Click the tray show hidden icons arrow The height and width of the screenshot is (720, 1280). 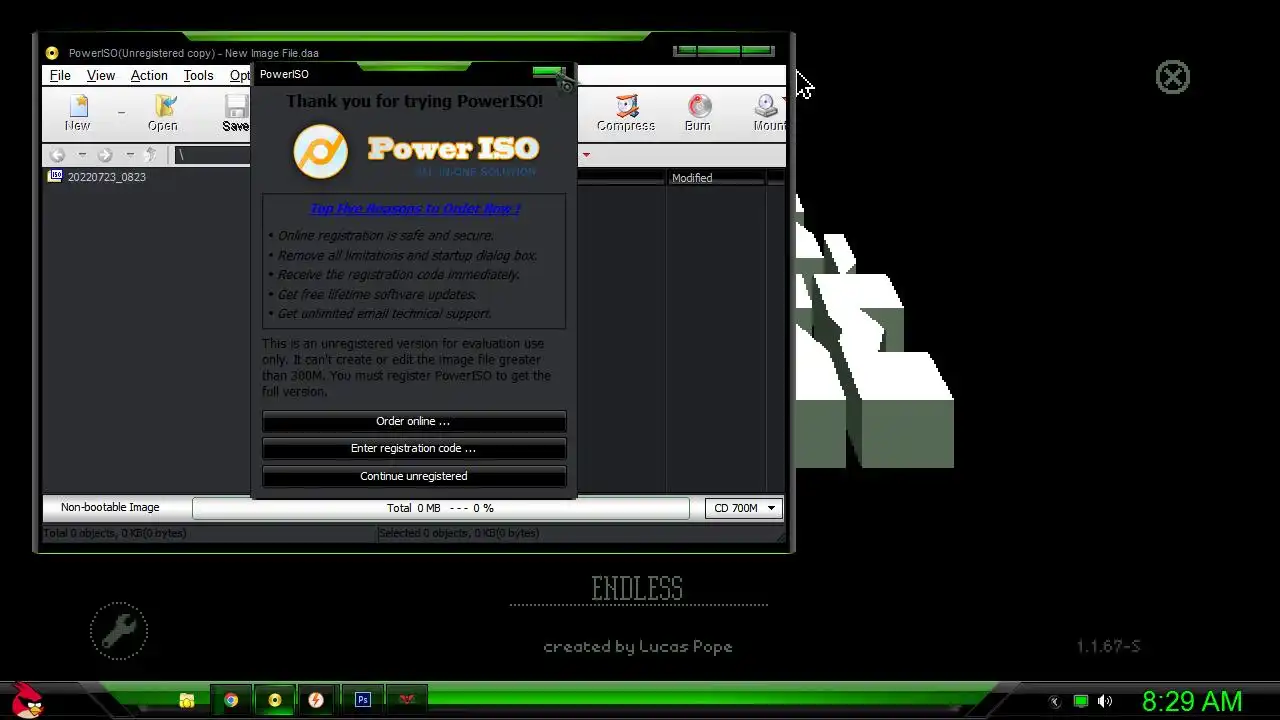point(1054,702)
